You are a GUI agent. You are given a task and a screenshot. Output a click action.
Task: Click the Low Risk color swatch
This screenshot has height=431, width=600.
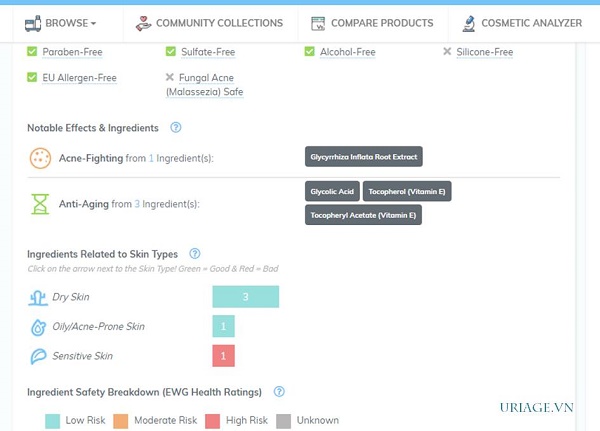(53, 421)
